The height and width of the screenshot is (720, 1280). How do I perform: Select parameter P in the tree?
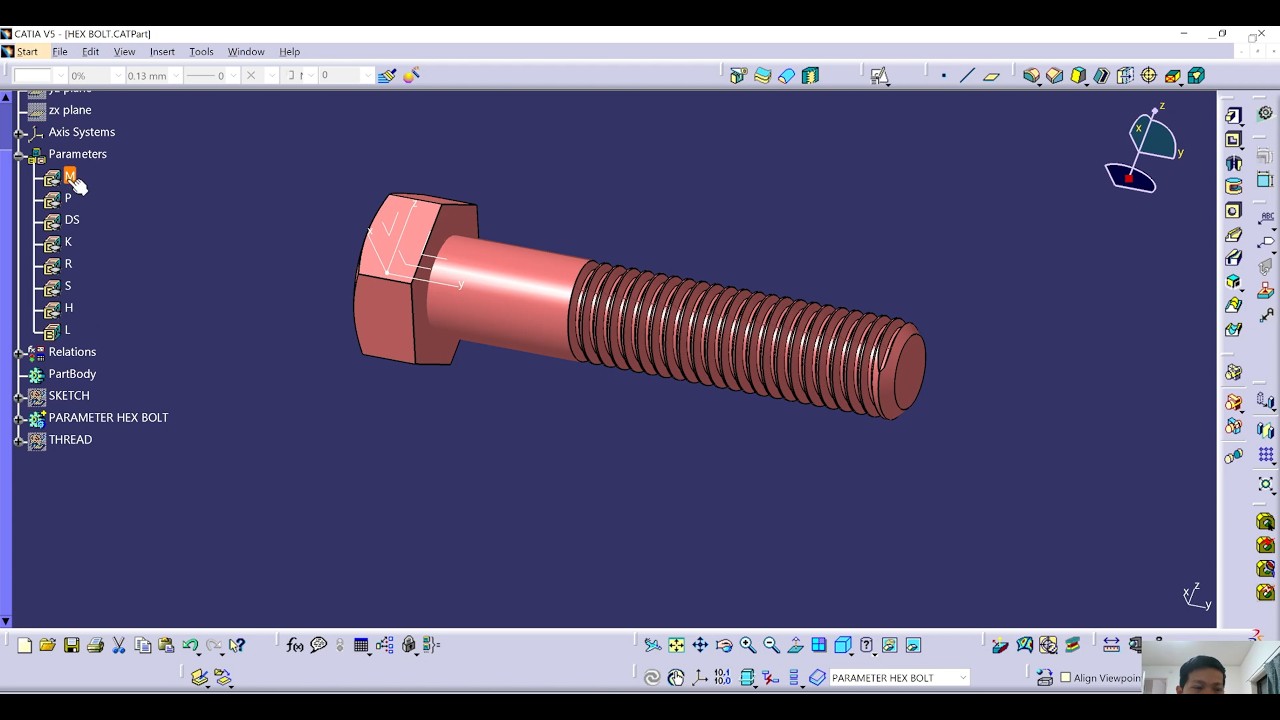(68, 198)
